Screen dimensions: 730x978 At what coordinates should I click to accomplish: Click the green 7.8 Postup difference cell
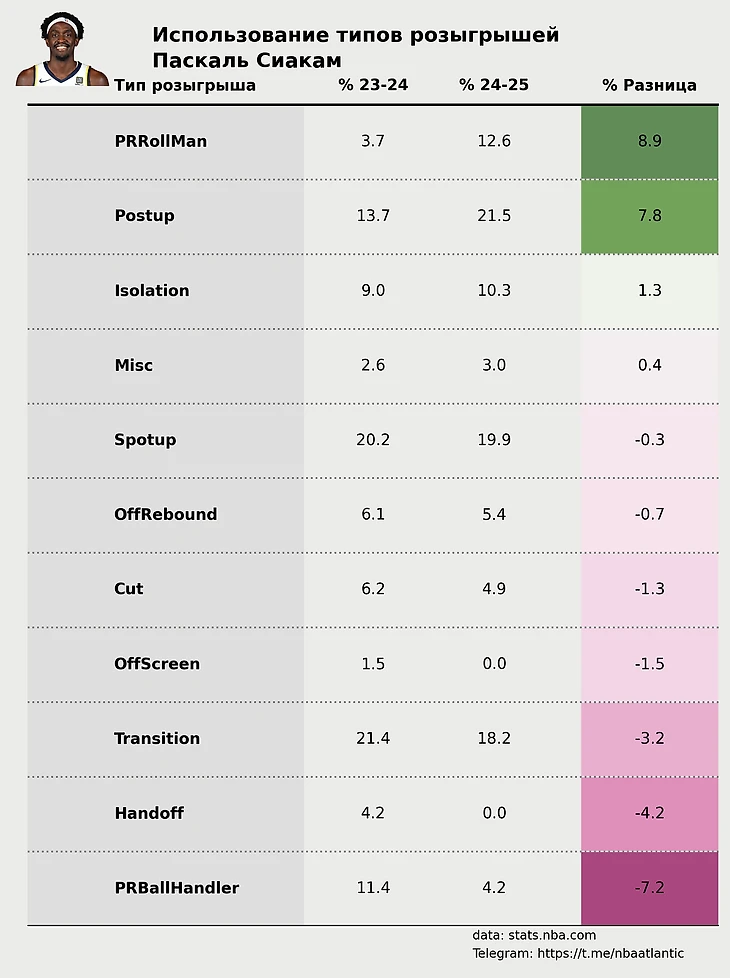(649, 216)
